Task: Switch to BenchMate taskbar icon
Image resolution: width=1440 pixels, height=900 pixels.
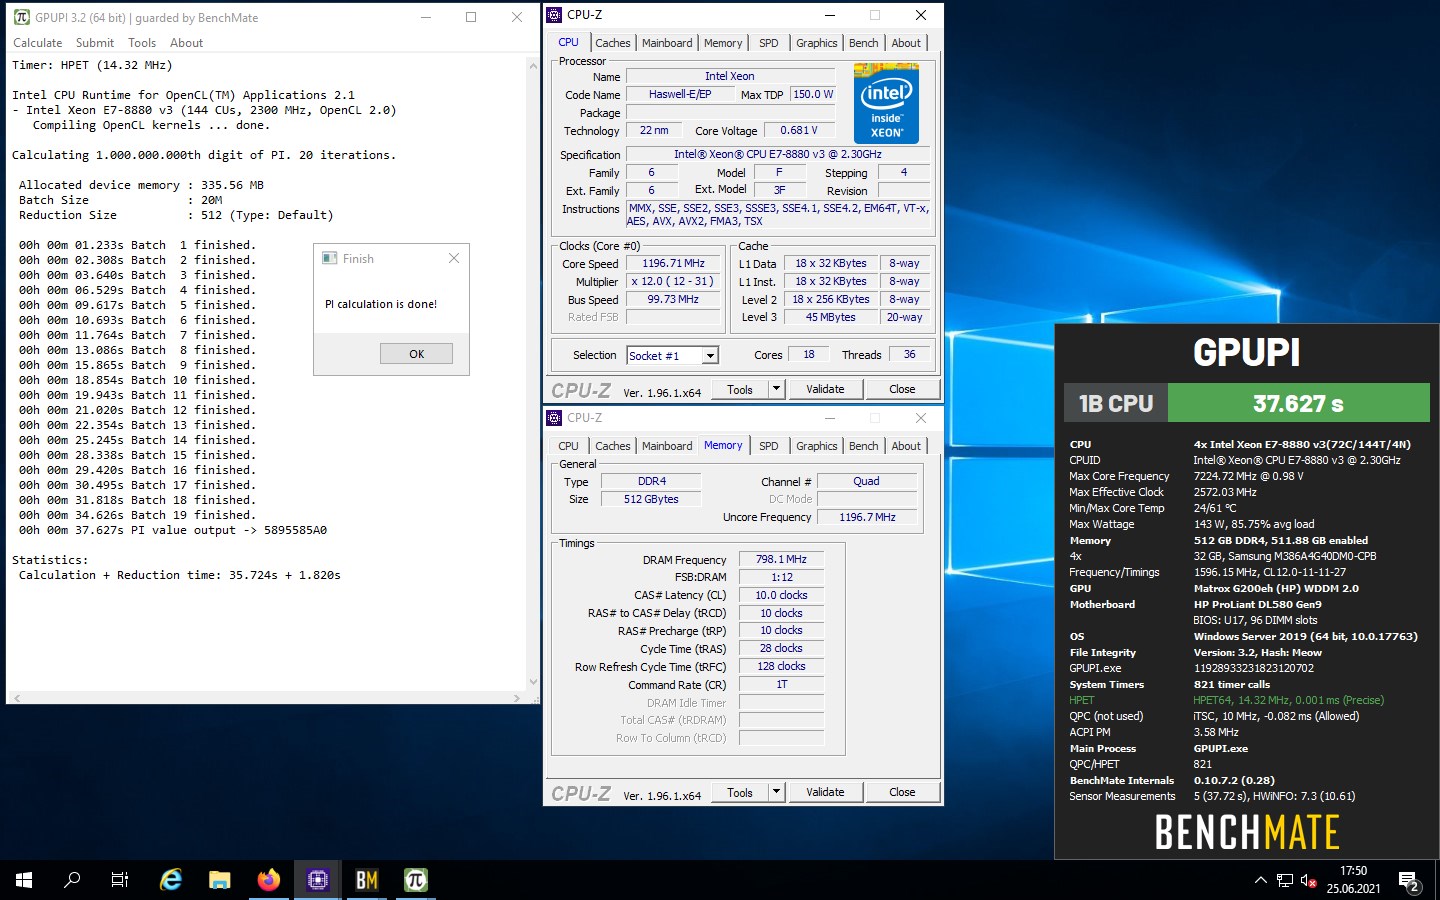Action: 367,880
